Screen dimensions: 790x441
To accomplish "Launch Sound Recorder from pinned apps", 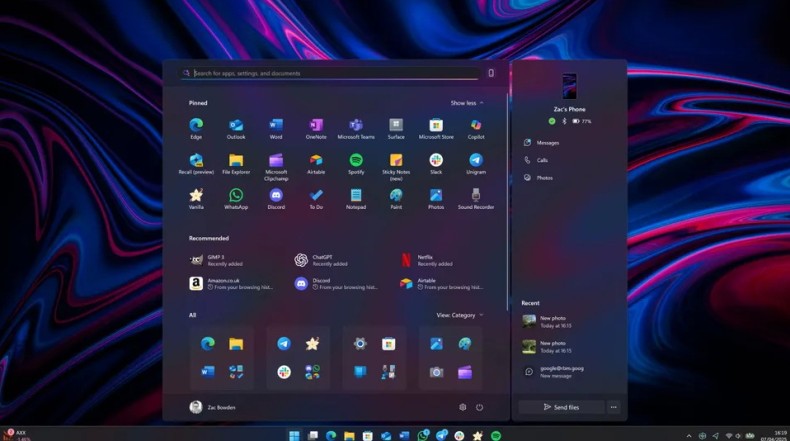I will point(476,196).
